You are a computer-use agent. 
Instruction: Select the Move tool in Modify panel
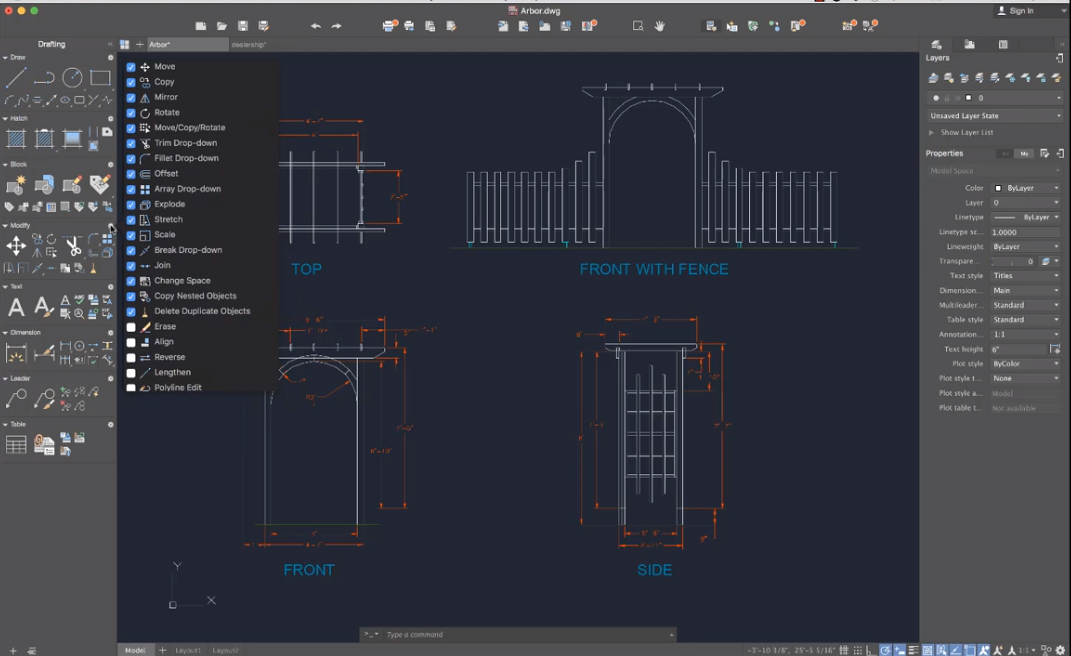click(16, 245)
